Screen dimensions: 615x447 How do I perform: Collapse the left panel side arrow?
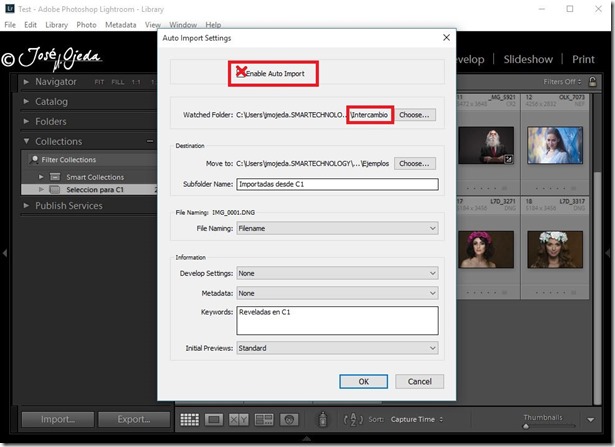click(x=5, y=253)
